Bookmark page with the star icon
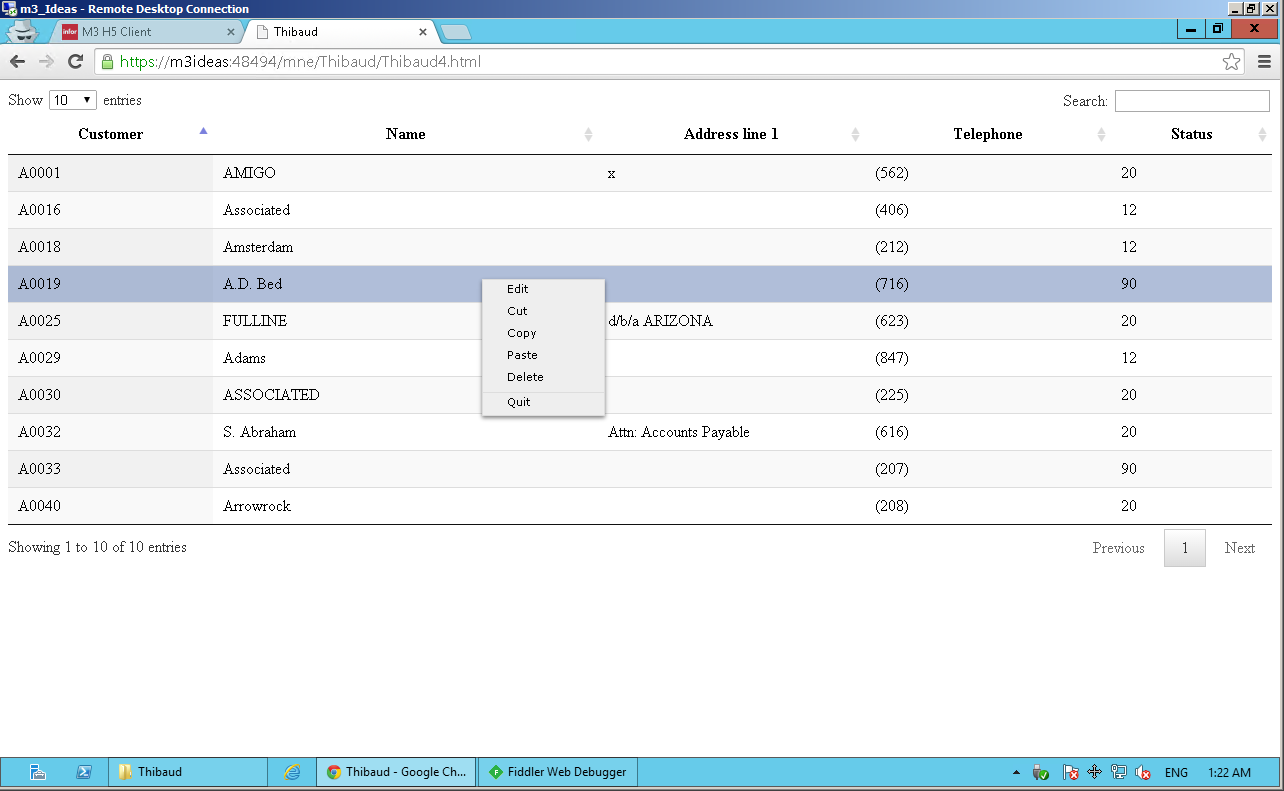The width and height of the screenshot is (1284, 791). pos(1231,62)
